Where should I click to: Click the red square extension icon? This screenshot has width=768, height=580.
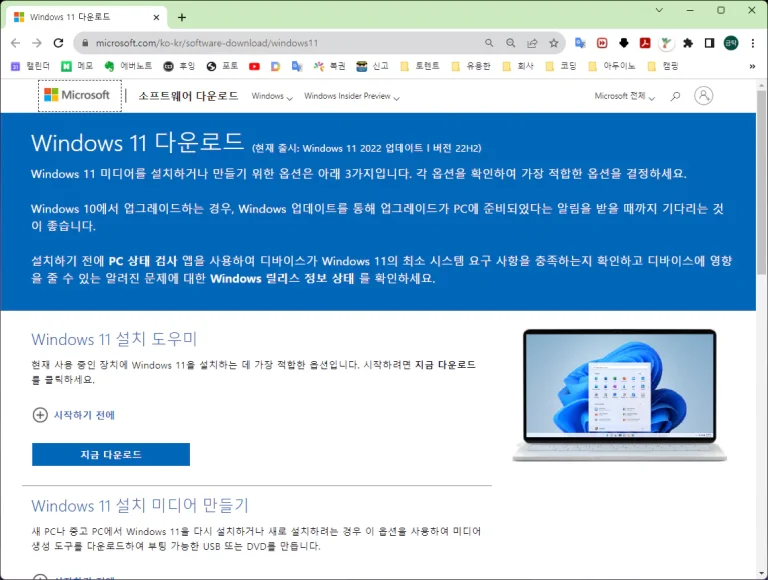click(602, 43)
